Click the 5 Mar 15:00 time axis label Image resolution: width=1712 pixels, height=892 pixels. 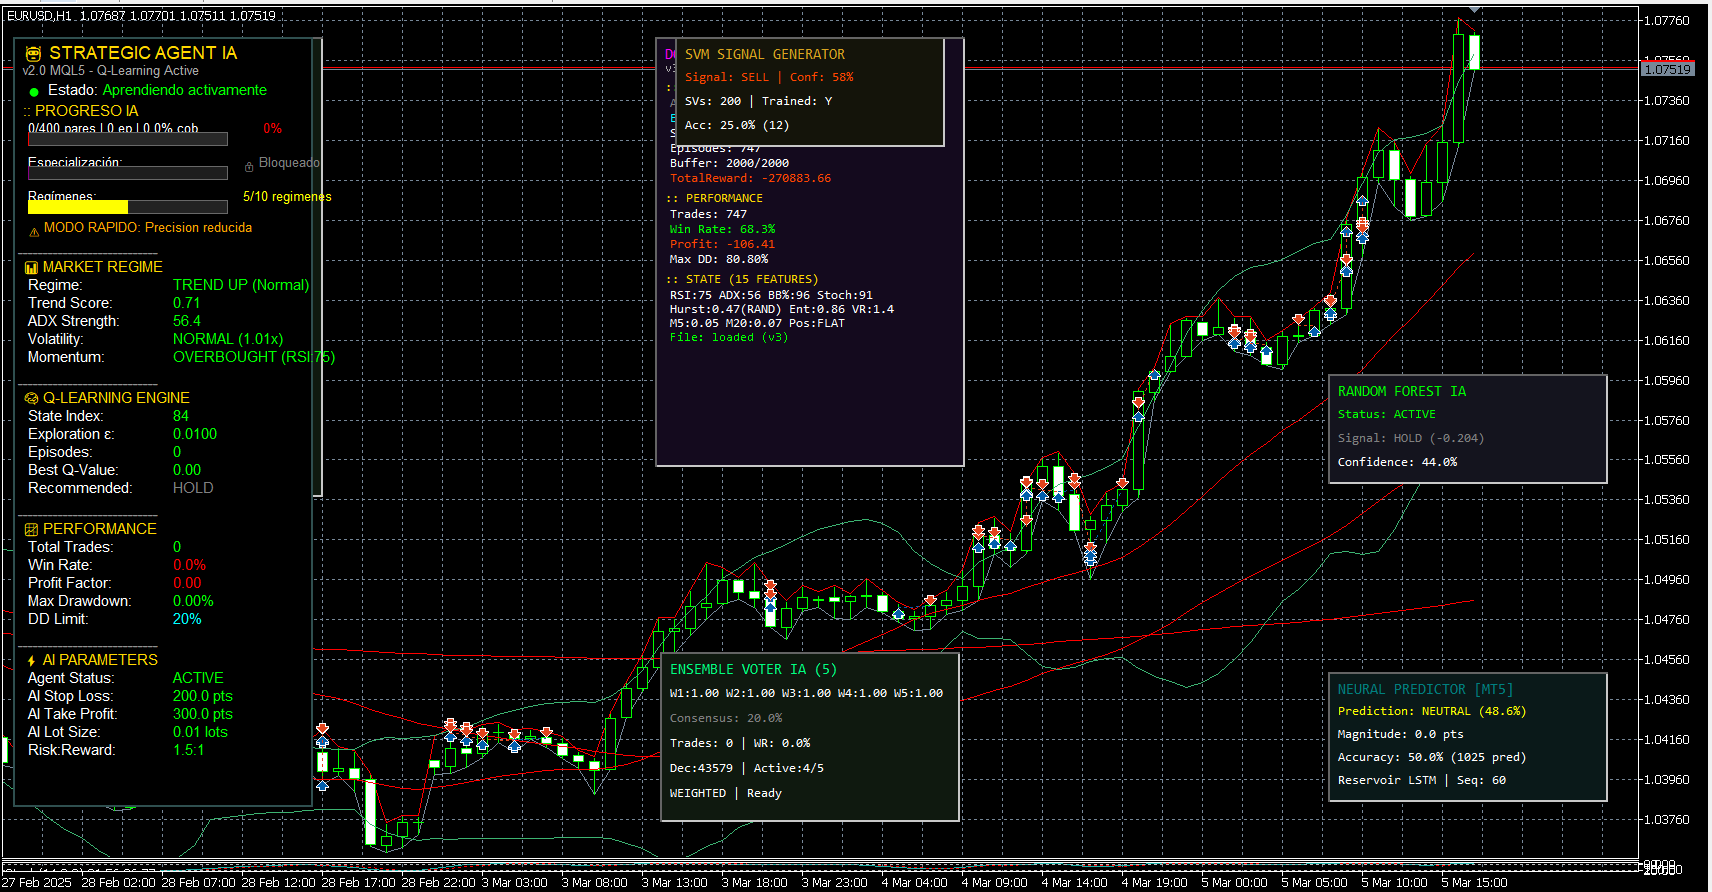(1474, 882)
